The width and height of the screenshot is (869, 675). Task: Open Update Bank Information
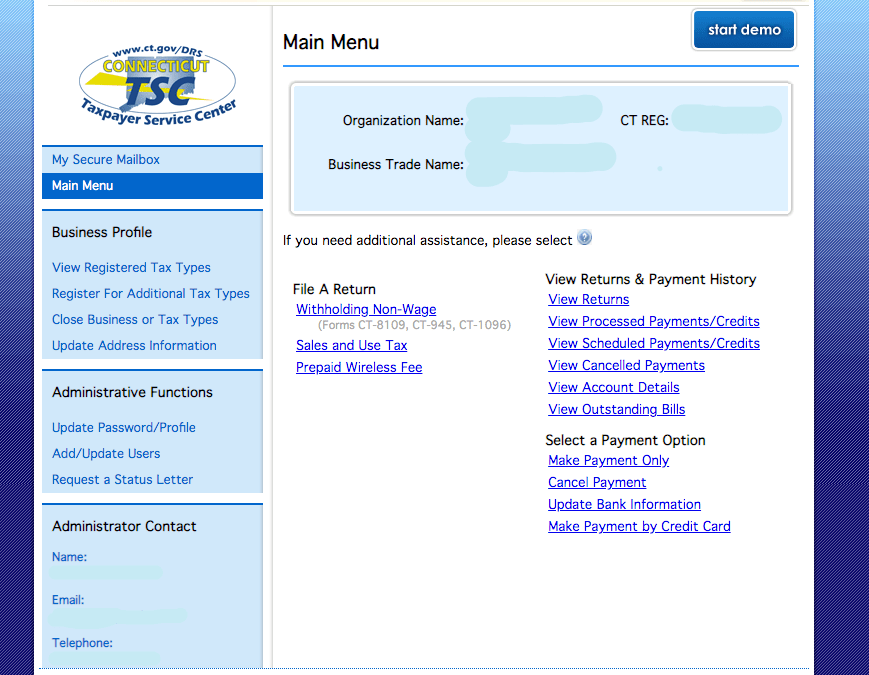tap(624, 505)
